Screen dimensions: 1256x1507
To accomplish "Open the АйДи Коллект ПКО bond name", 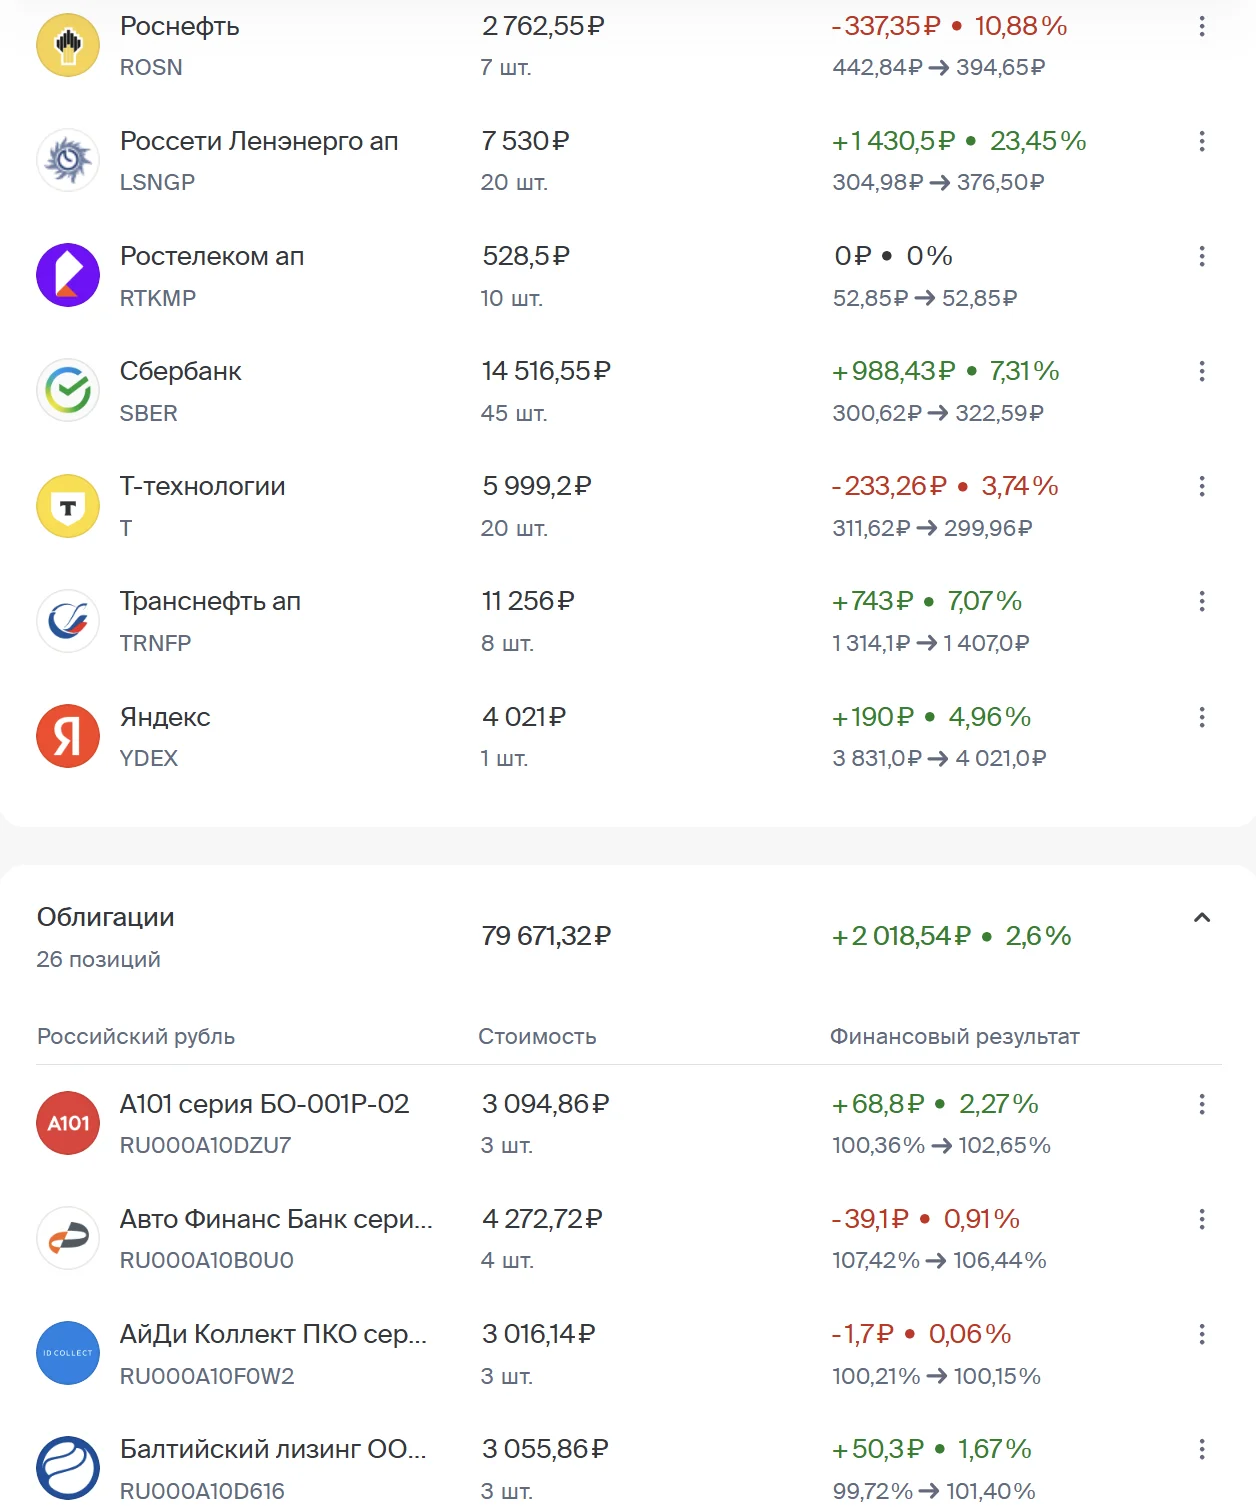I will click(273, 1334).
